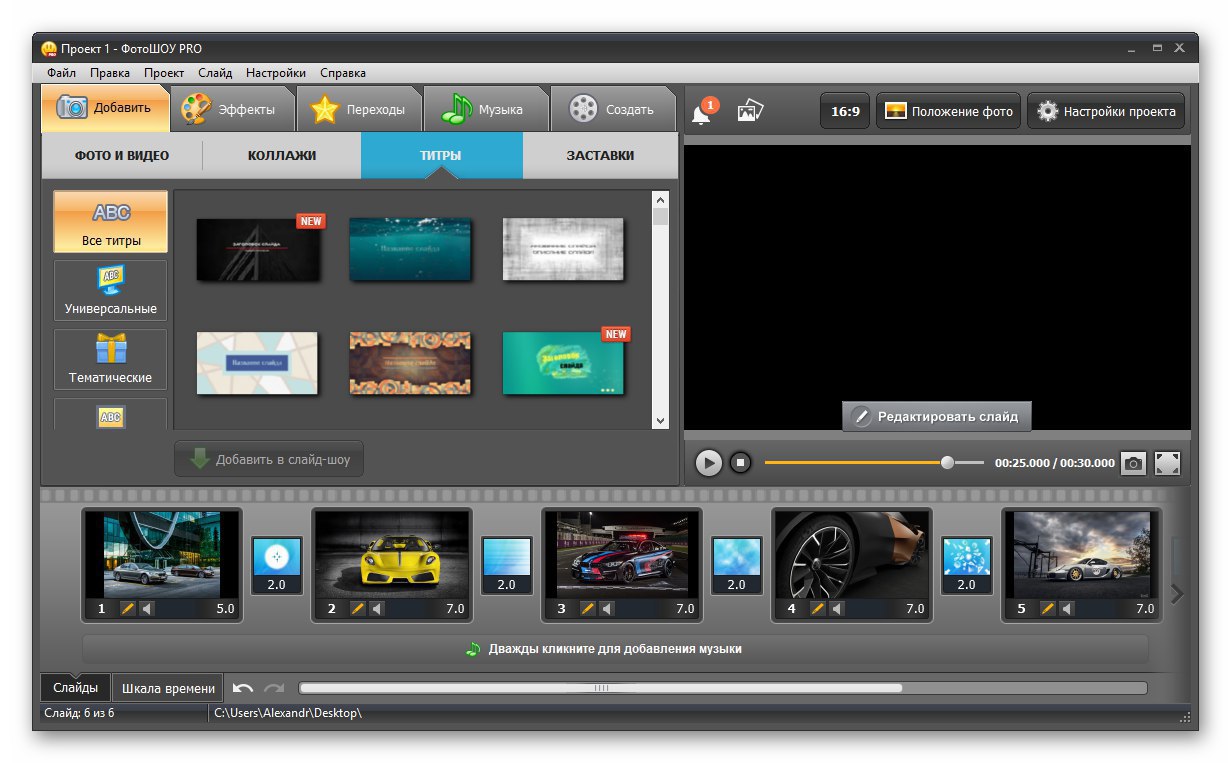The image size is (1231, 763).
Task: Switch preview to fullscreen mode
Action: coord(1167,463)
